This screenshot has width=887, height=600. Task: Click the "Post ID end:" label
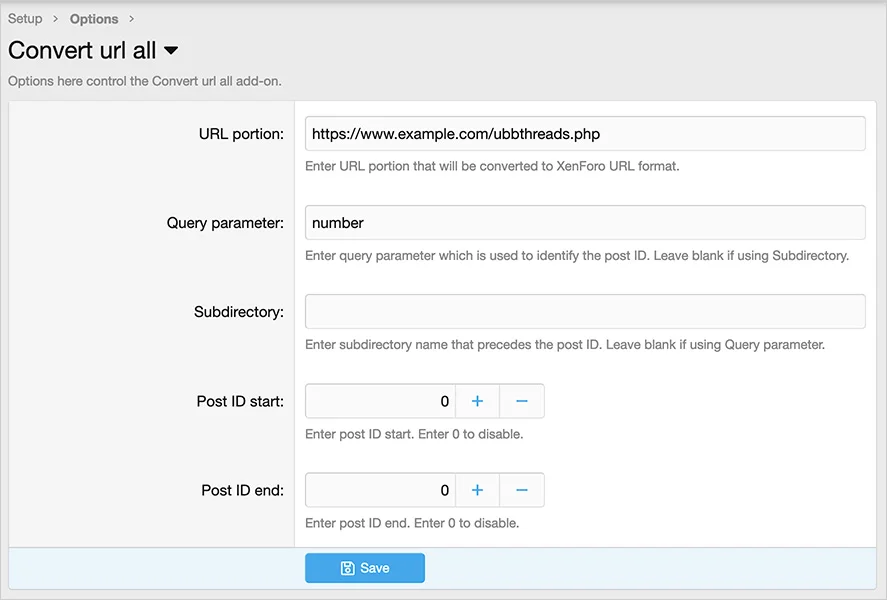[x=242, y=490]
